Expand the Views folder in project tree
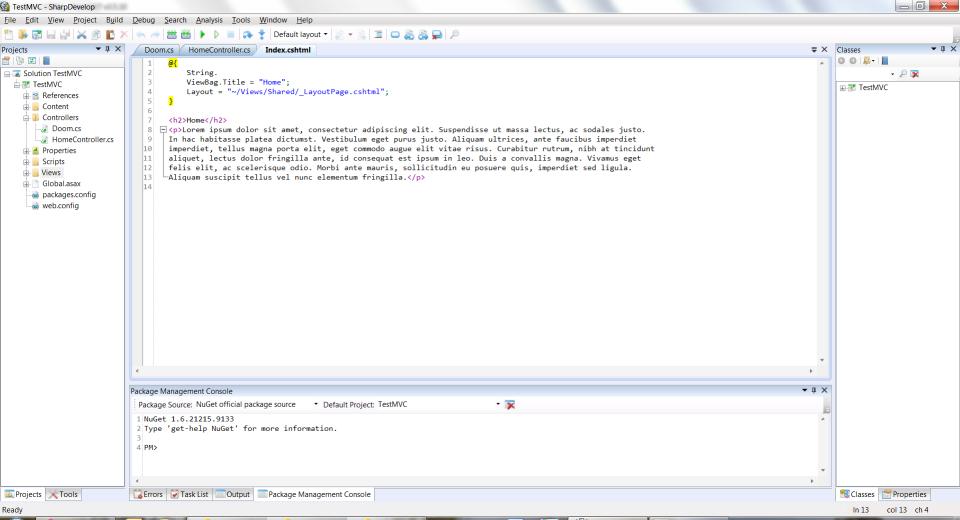The image size is (960, 520). [26, 173]
